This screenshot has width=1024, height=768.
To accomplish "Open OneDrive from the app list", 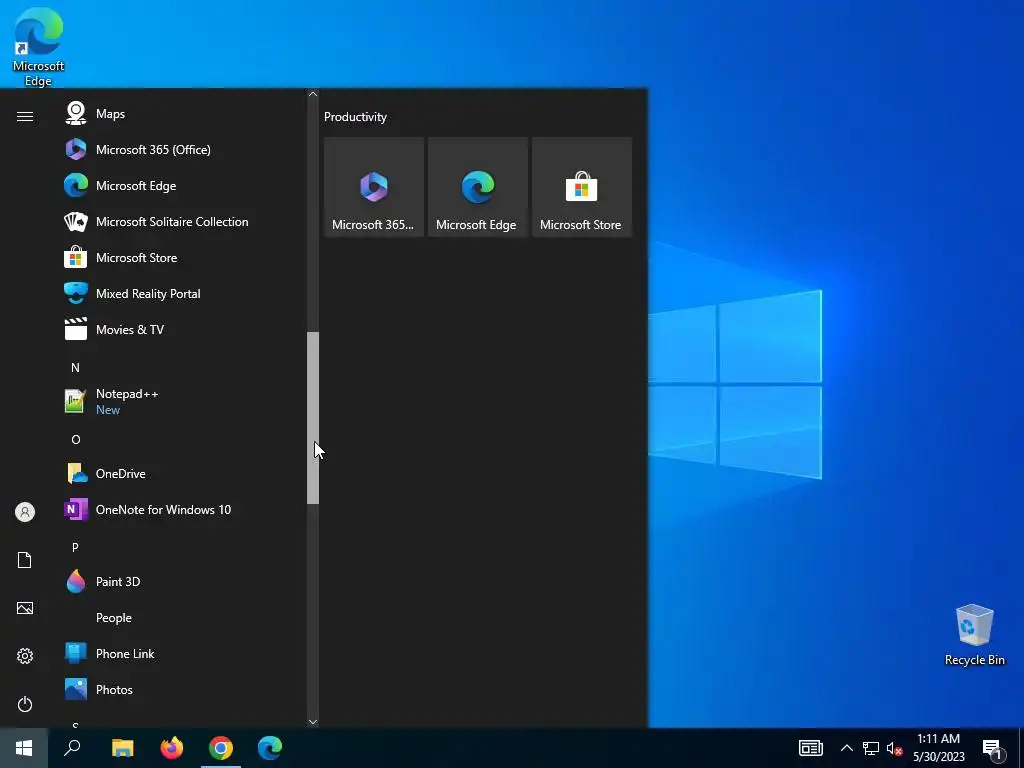I will [x=183, y=473].
